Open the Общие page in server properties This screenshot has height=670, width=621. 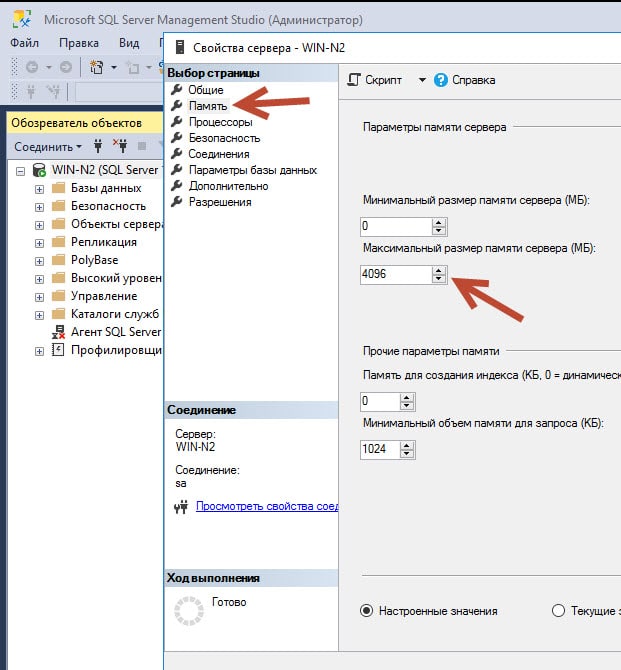coord(206,90)
